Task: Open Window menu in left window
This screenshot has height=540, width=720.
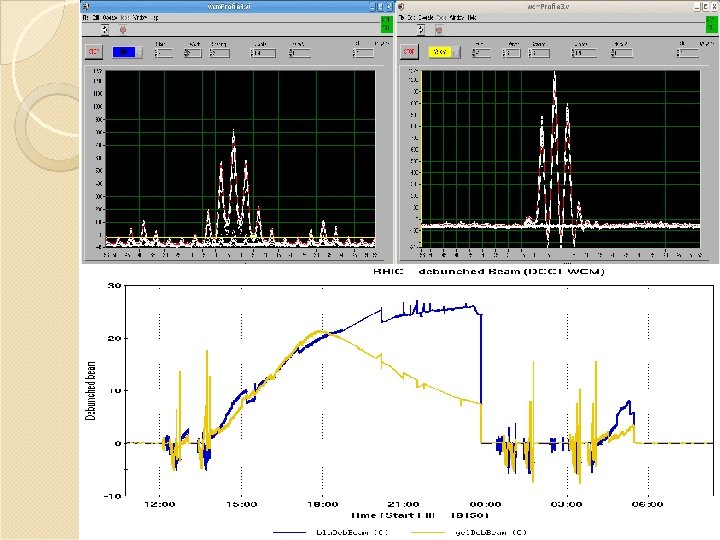Action: pyautogui.click(x=140, y=17)
